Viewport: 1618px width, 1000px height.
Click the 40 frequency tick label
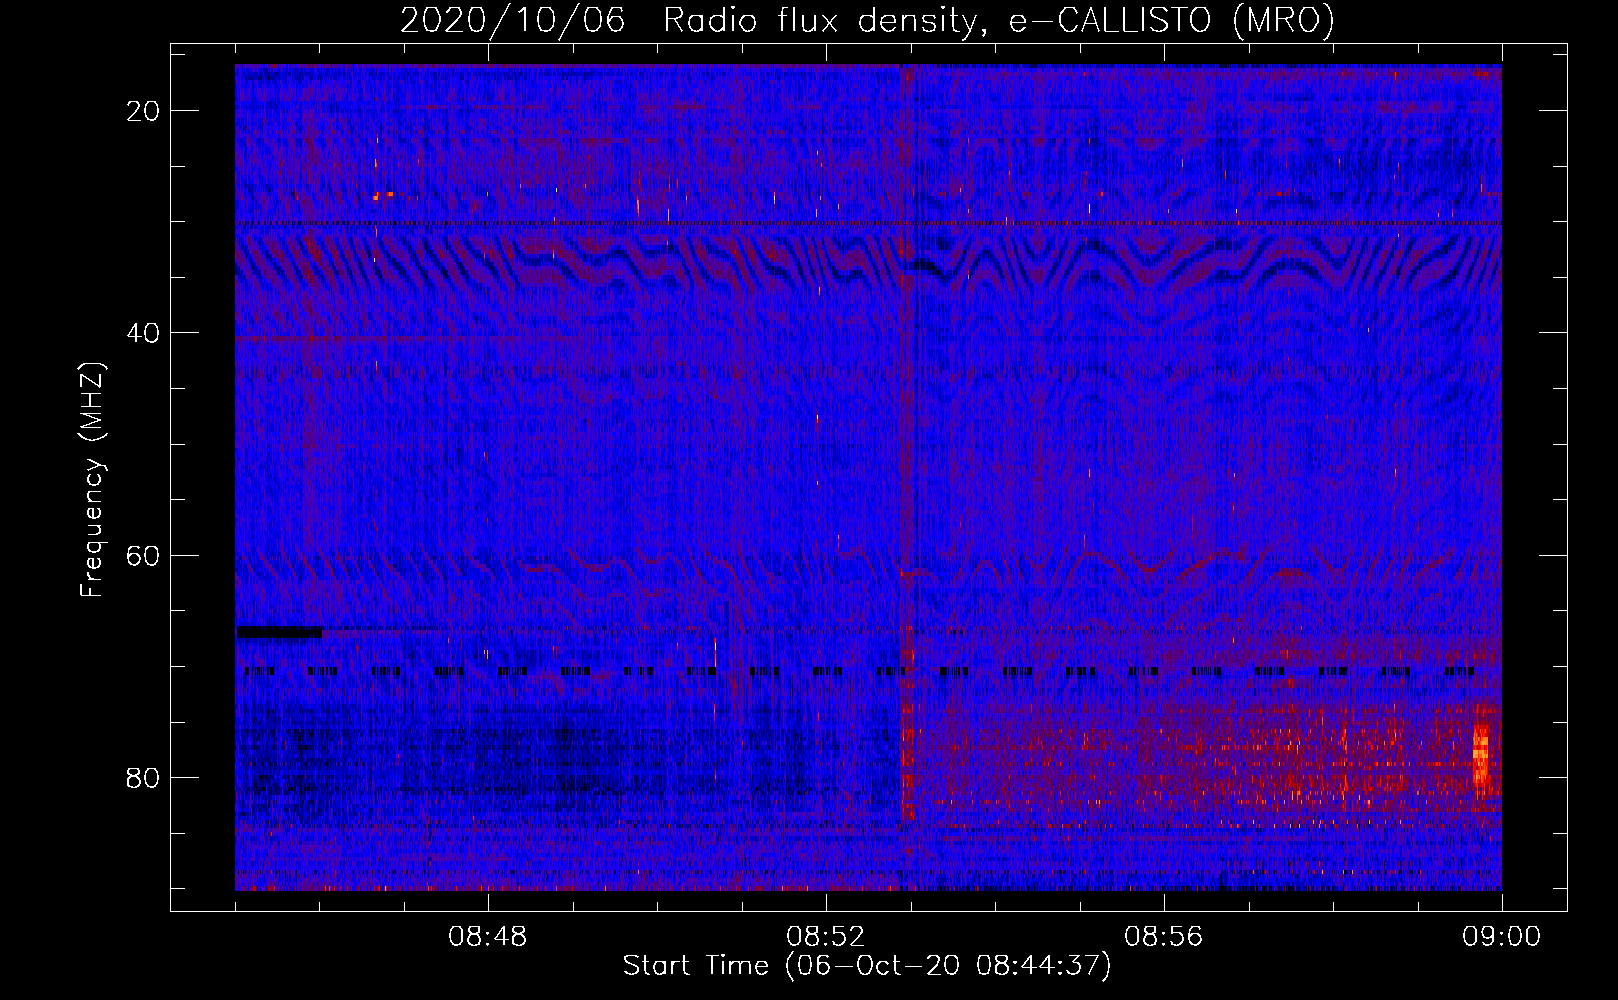tap(144, 333)
